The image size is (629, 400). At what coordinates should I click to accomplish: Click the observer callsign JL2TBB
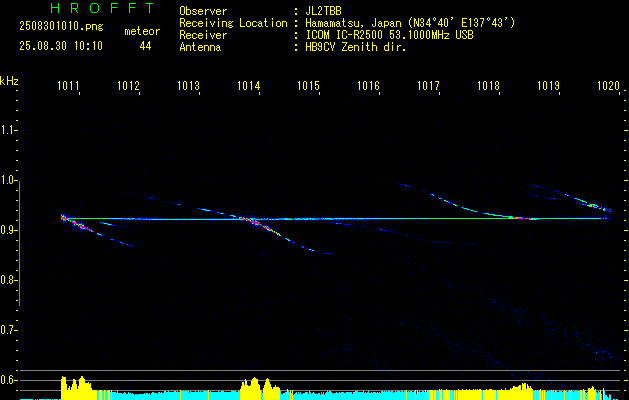pyautogui.click(x=323, y=11)
